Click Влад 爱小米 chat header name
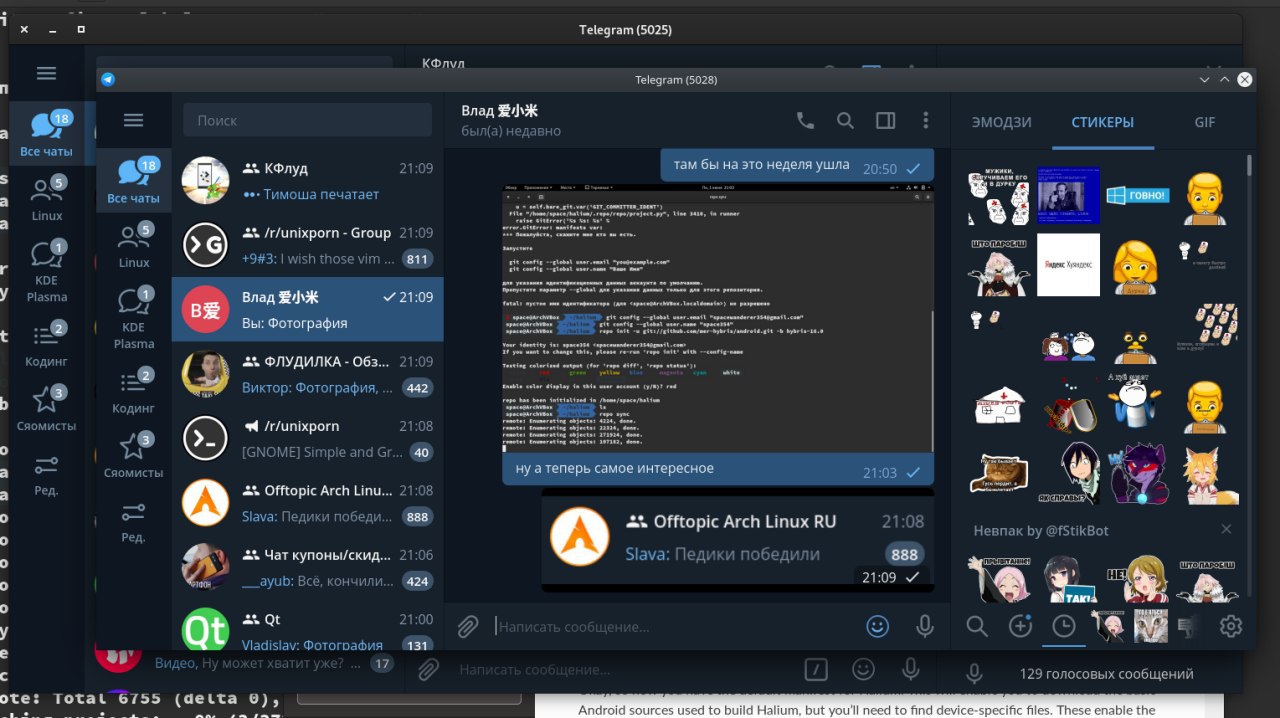Viewport: 1280px width, 718px height. pyautogui.click(x=499, y=111)
